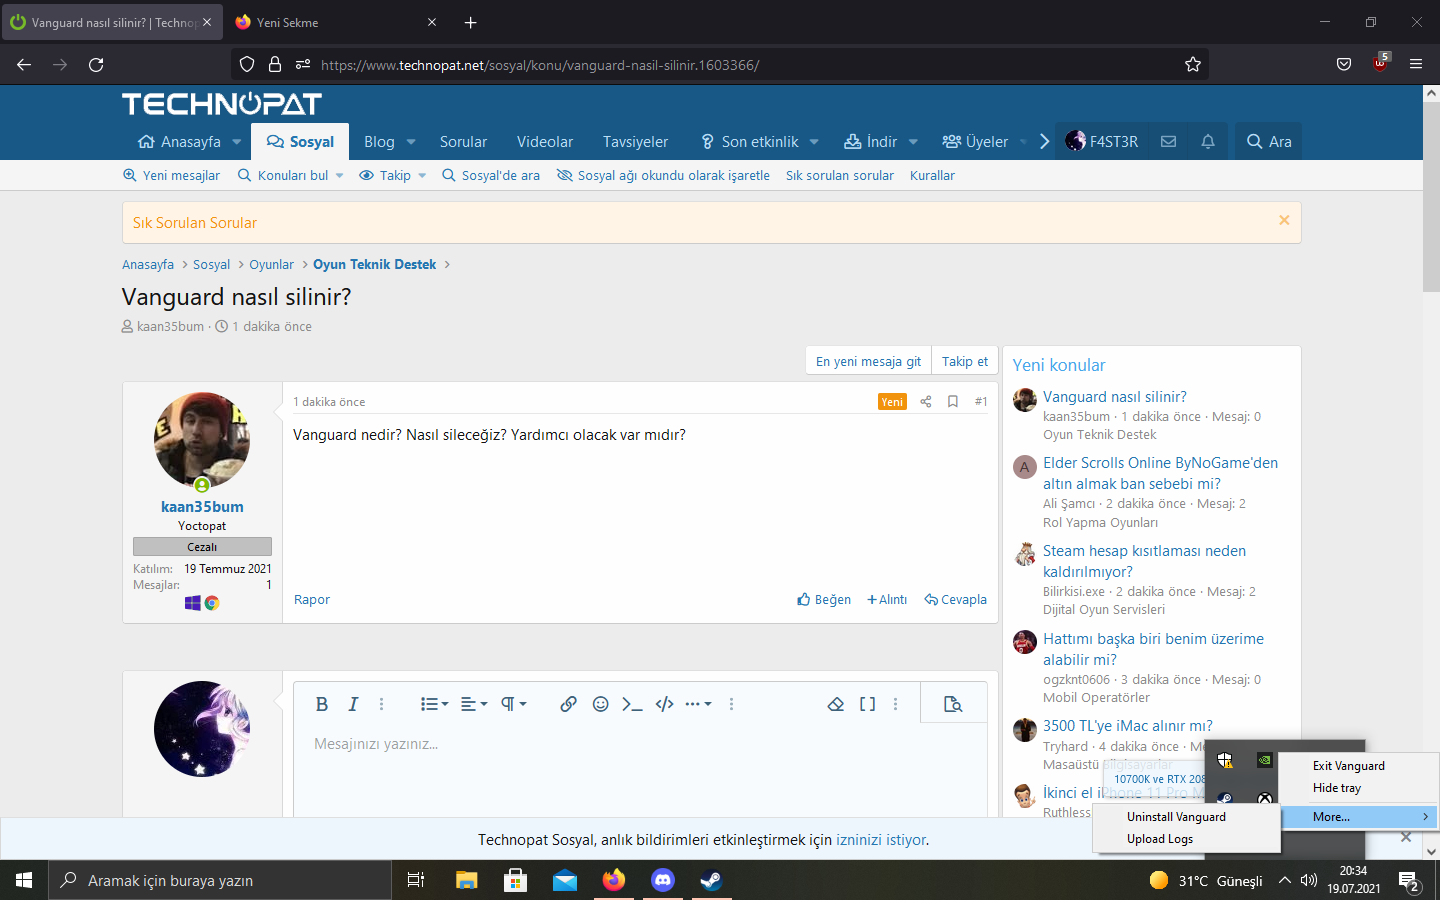The height and width of the screenshot is (900, 1440).
Task: Jump to newest message with En yeni mesaja git
Action: [x=868, y=361]
